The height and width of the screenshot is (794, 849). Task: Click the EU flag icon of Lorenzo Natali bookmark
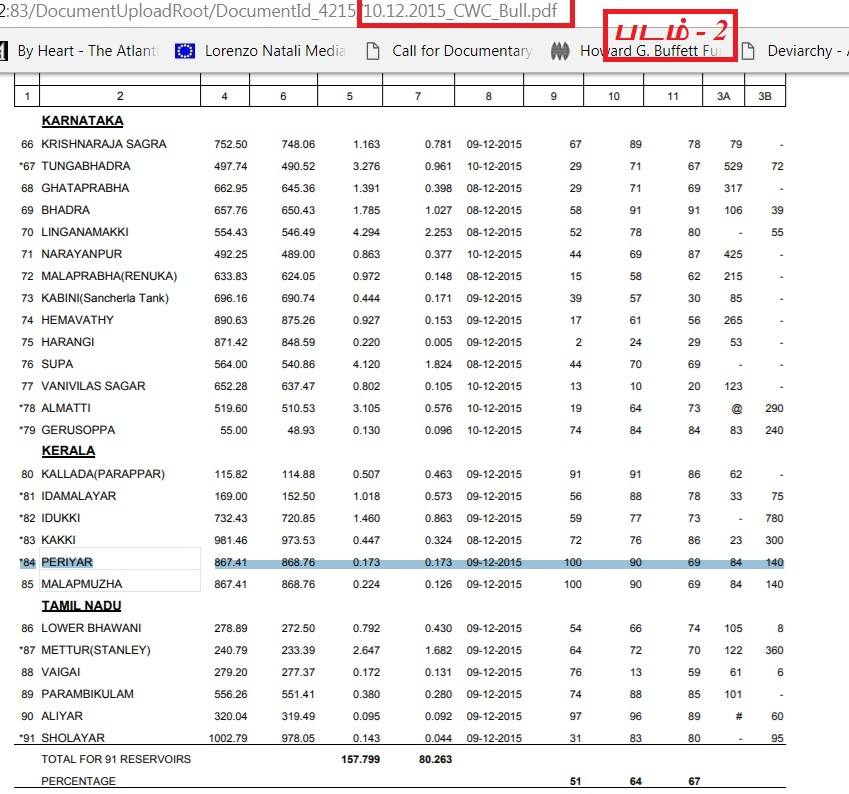tap(185, 51)
